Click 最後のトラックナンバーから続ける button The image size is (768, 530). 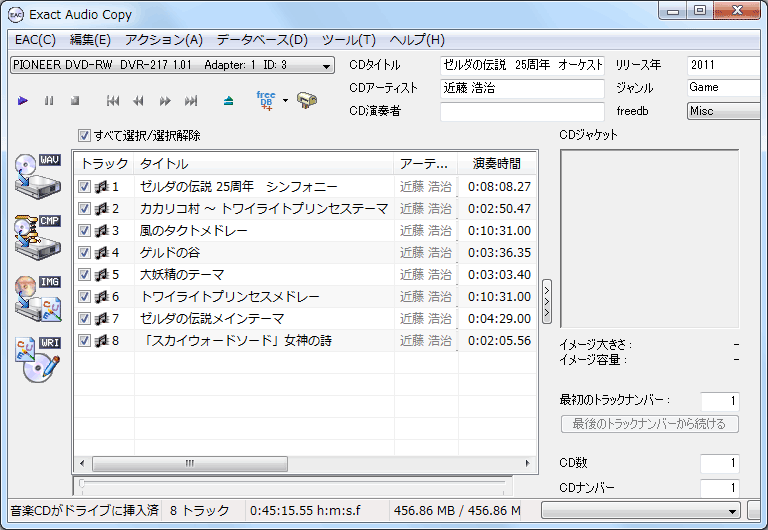click(x=649, y=424)
